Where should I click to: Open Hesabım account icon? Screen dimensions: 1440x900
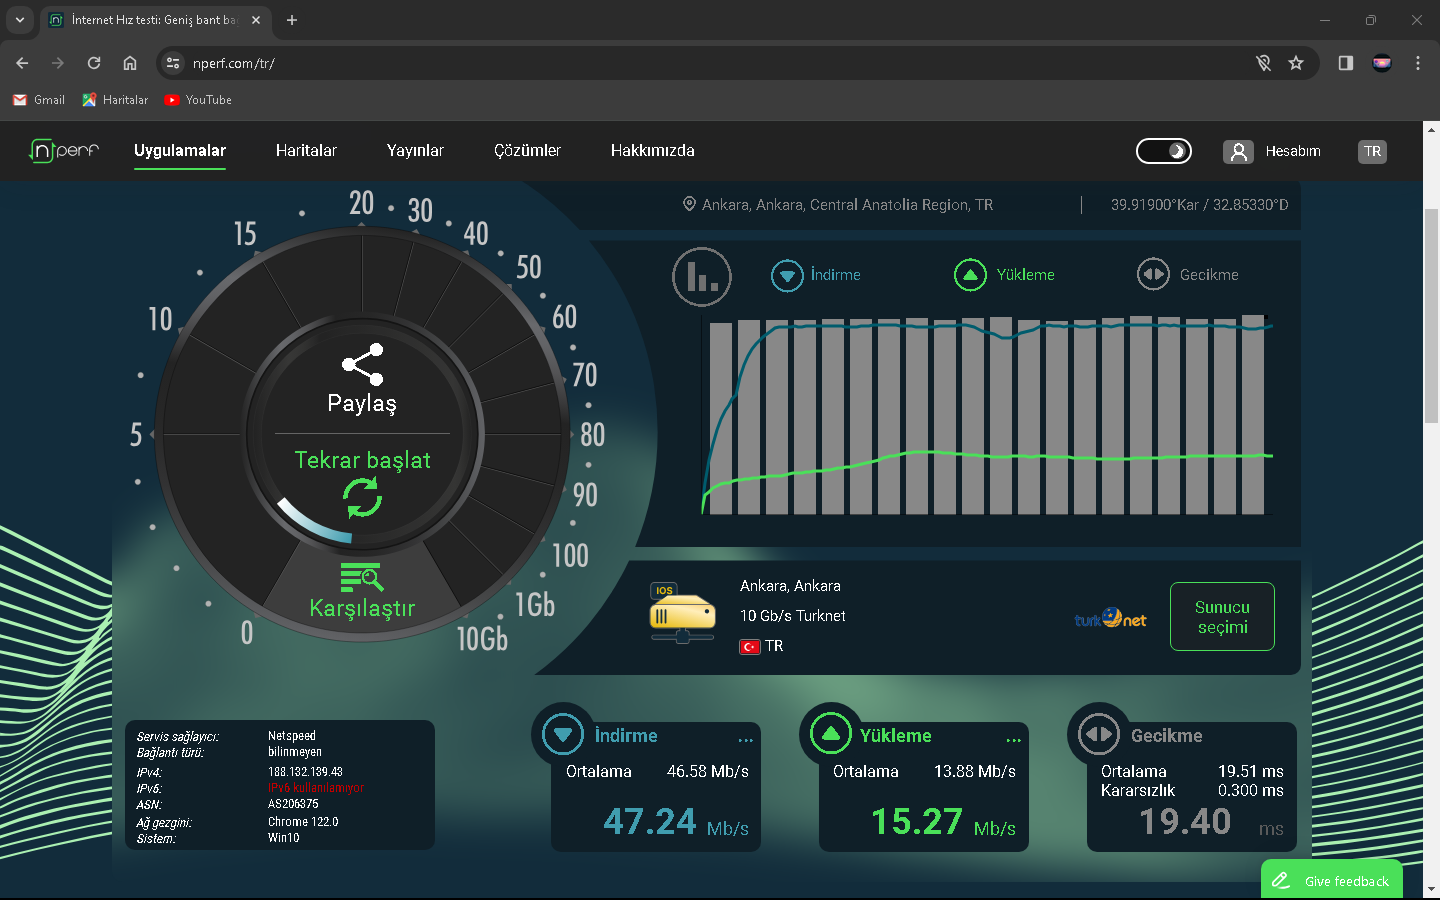1238,151
